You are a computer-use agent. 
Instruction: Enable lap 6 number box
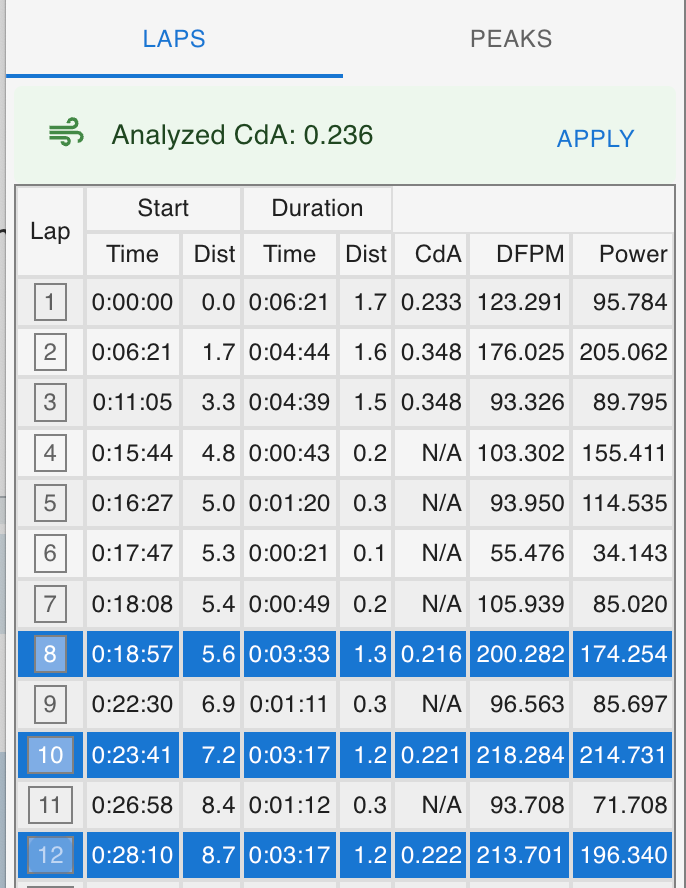tap(50, 553)
